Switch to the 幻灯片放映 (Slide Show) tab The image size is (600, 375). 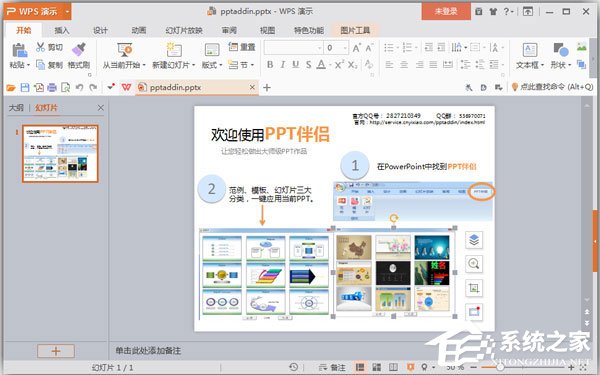point(184,30)
